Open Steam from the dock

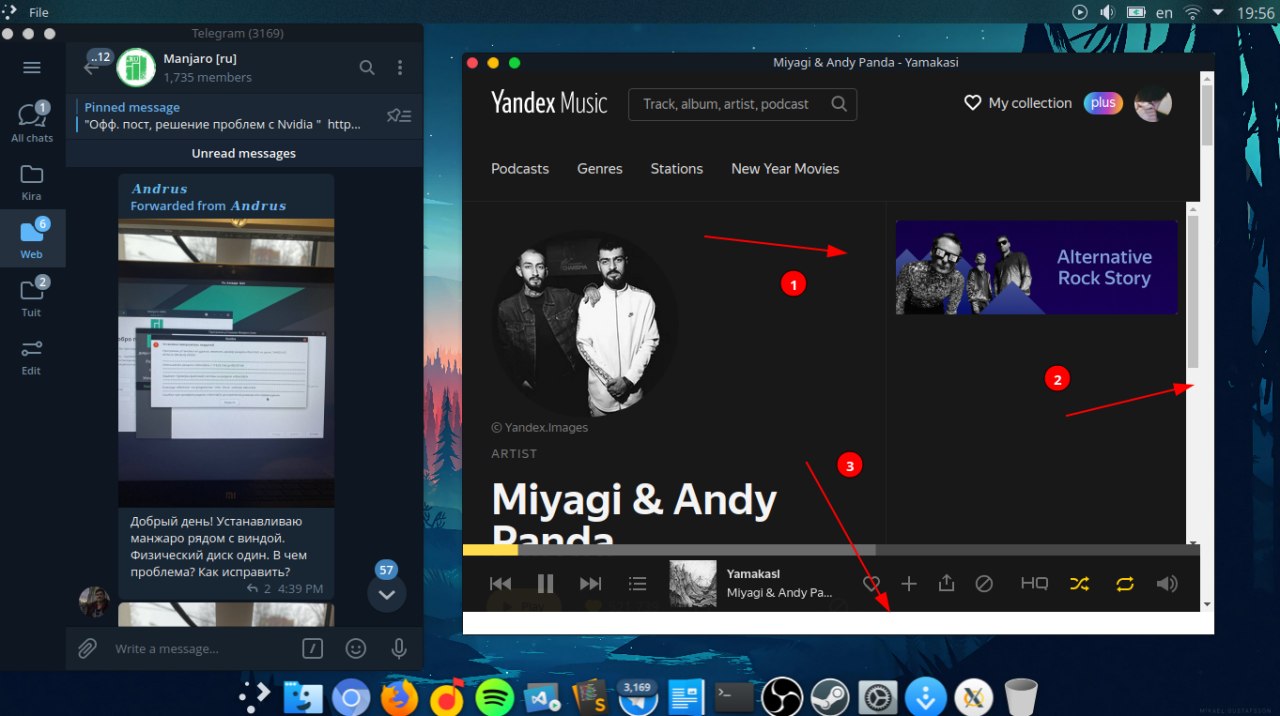click(x=830, y=697)
